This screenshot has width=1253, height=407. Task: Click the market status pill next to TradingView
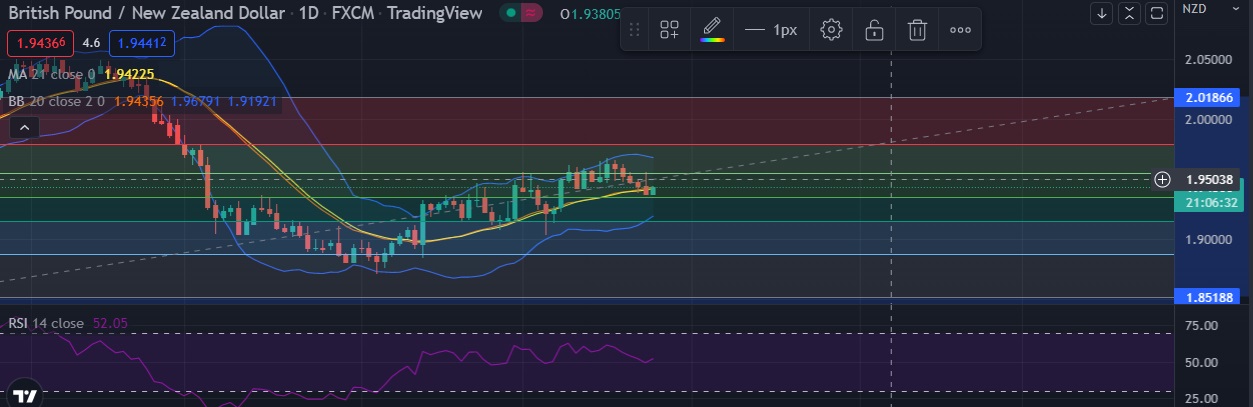pos(522,13)
